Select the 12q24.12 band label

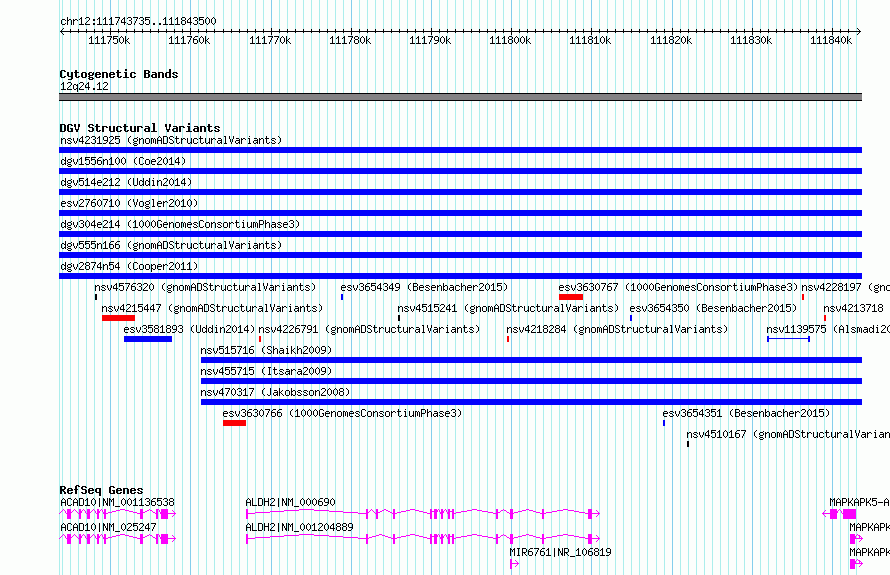click(84, 86)
